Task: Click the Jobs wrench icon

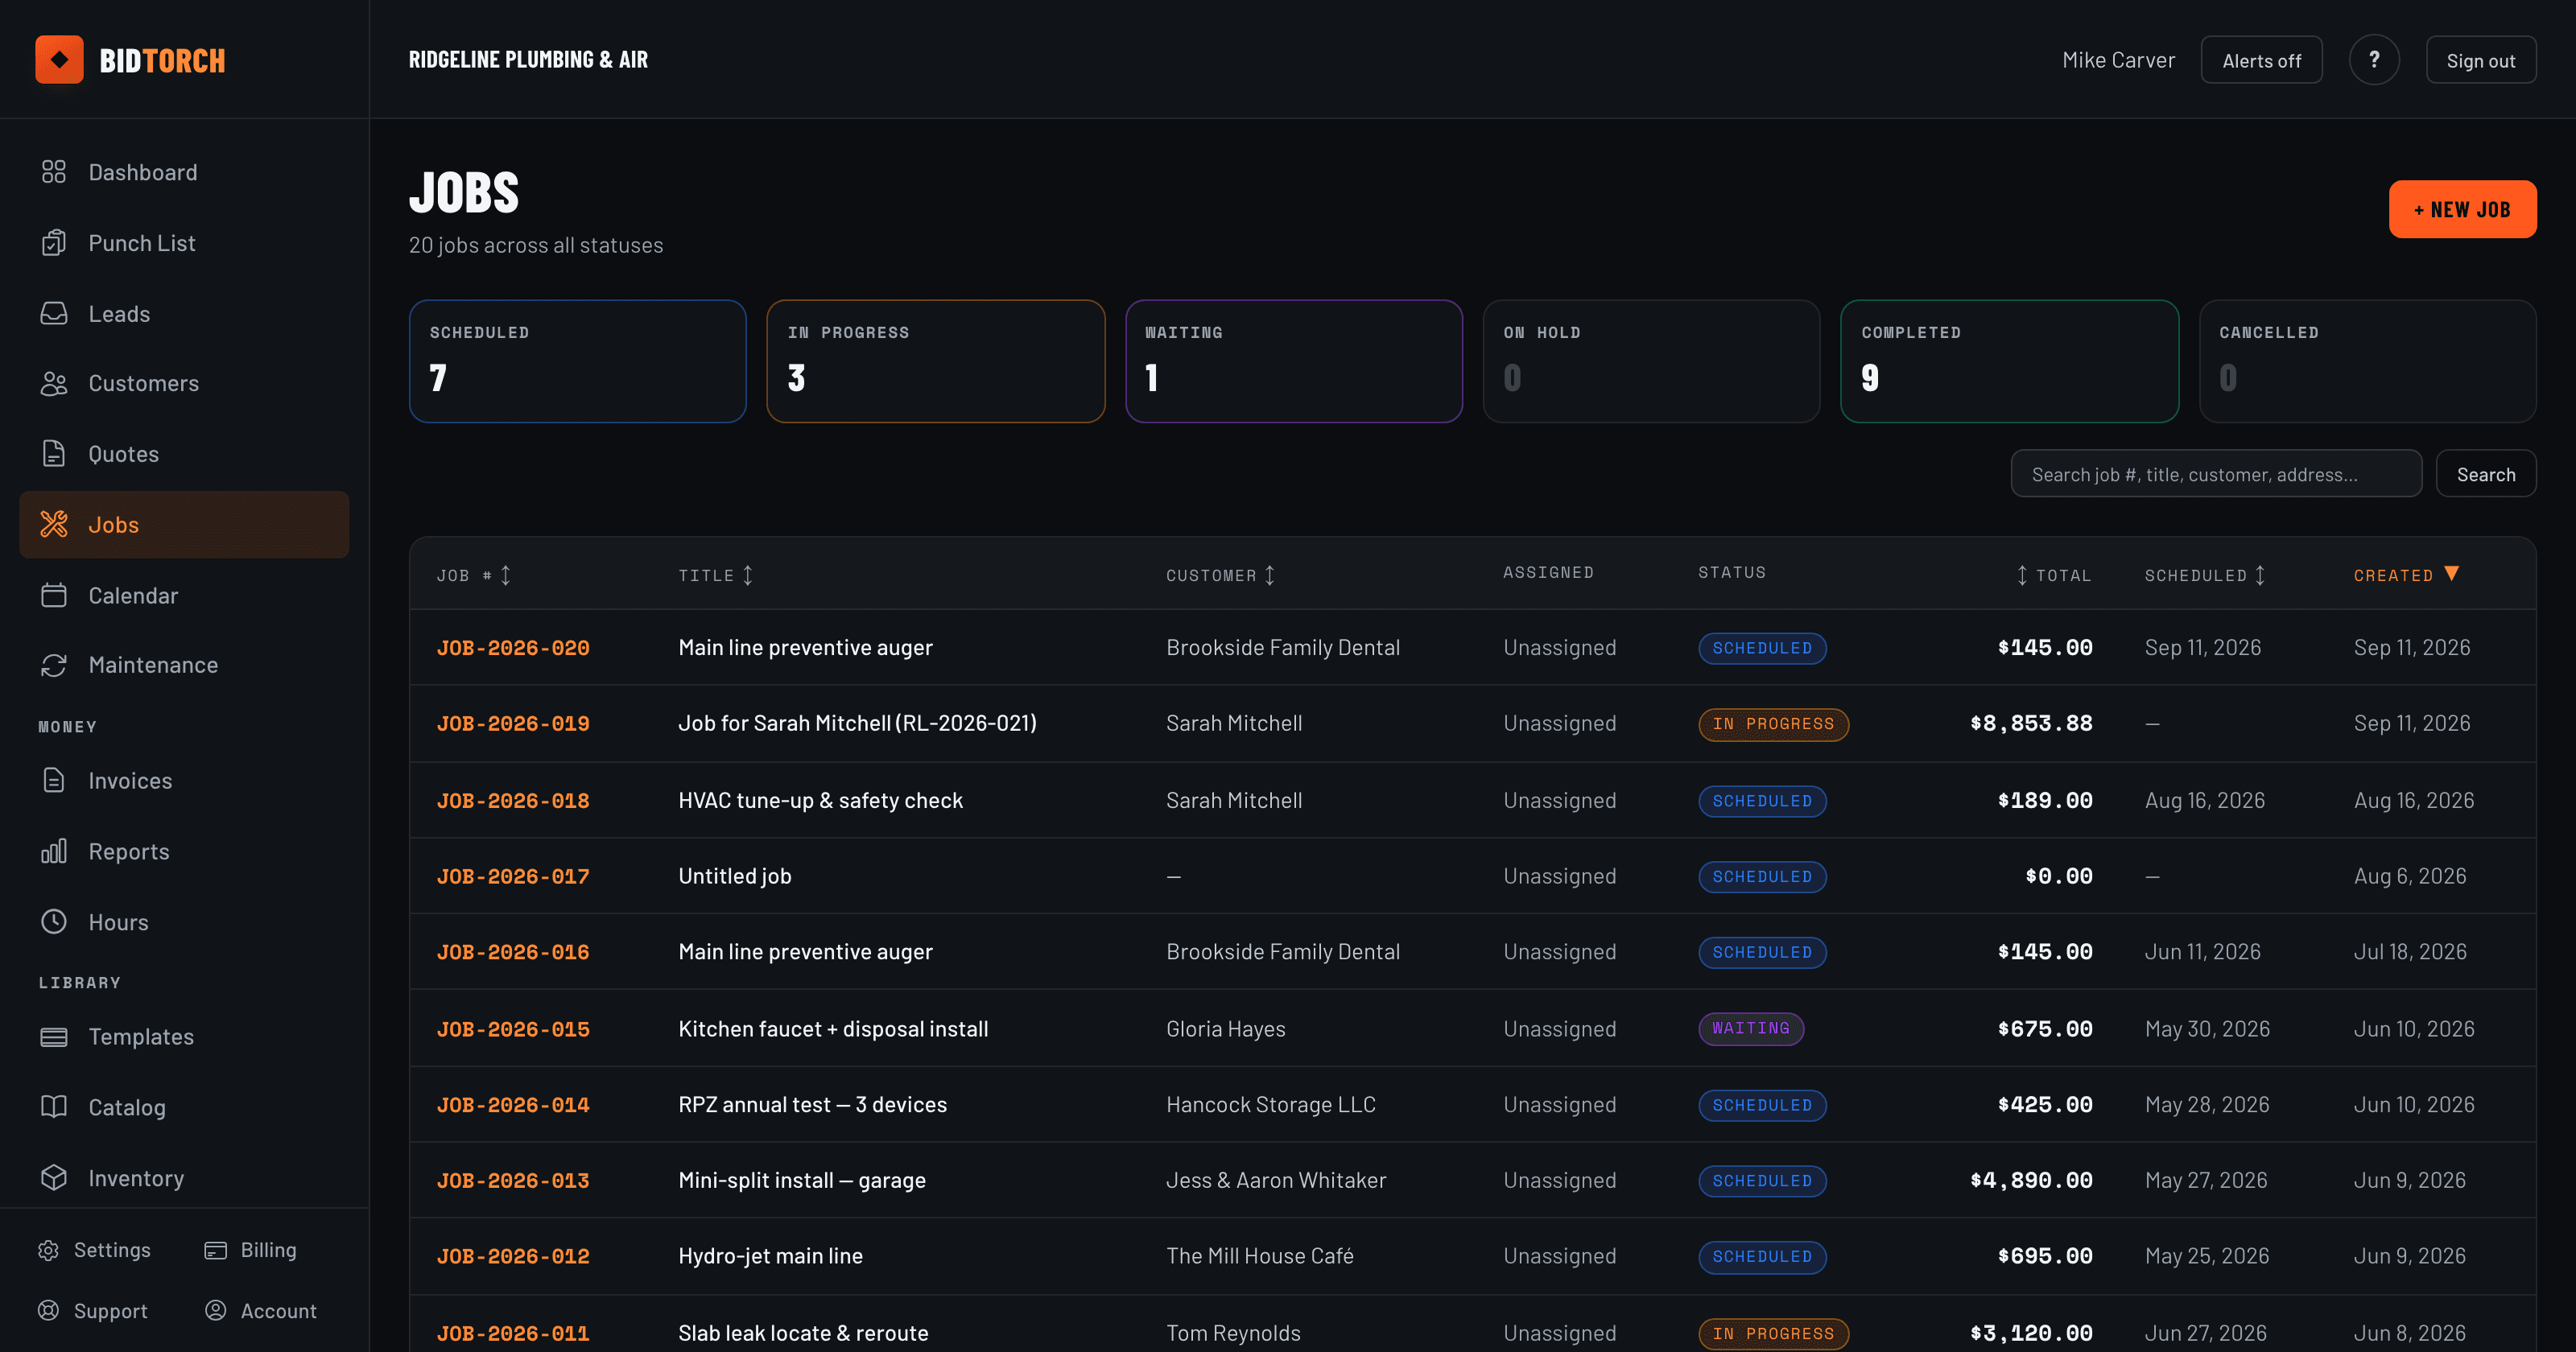Action: tap(54, 524)
